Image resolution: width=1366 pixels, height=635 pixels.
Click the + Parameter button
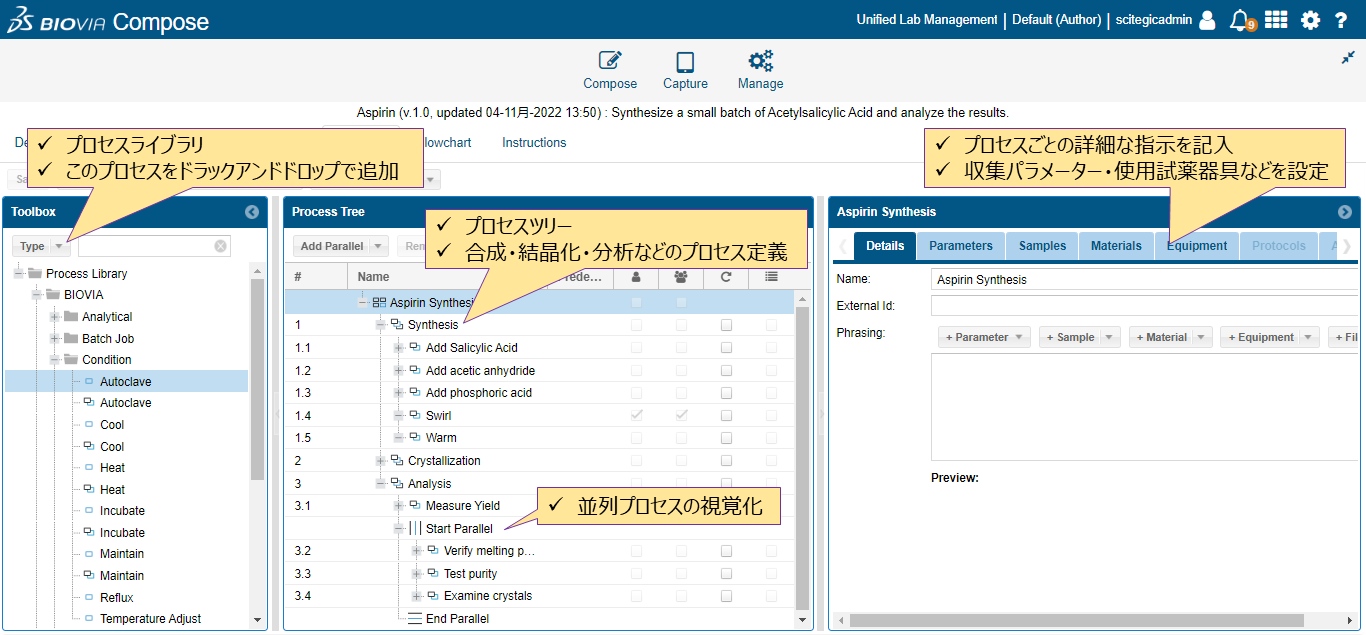click(x=976, y=338)
